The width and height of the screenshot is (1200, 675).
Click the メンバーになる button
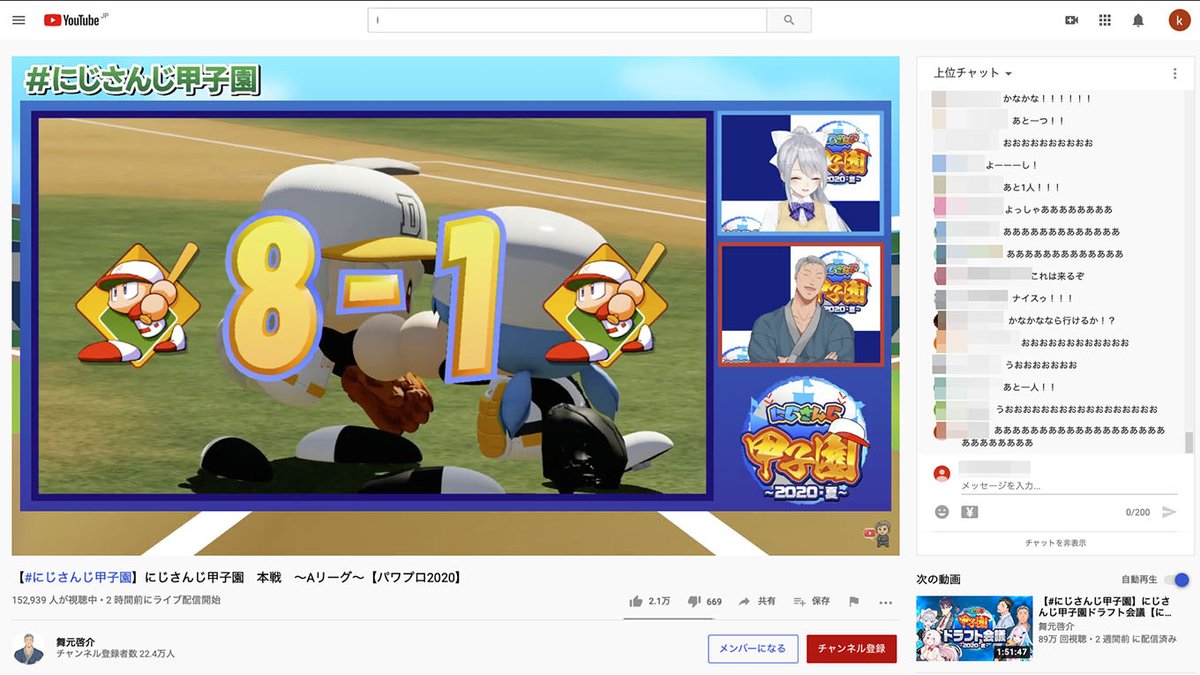pos(753,648)
